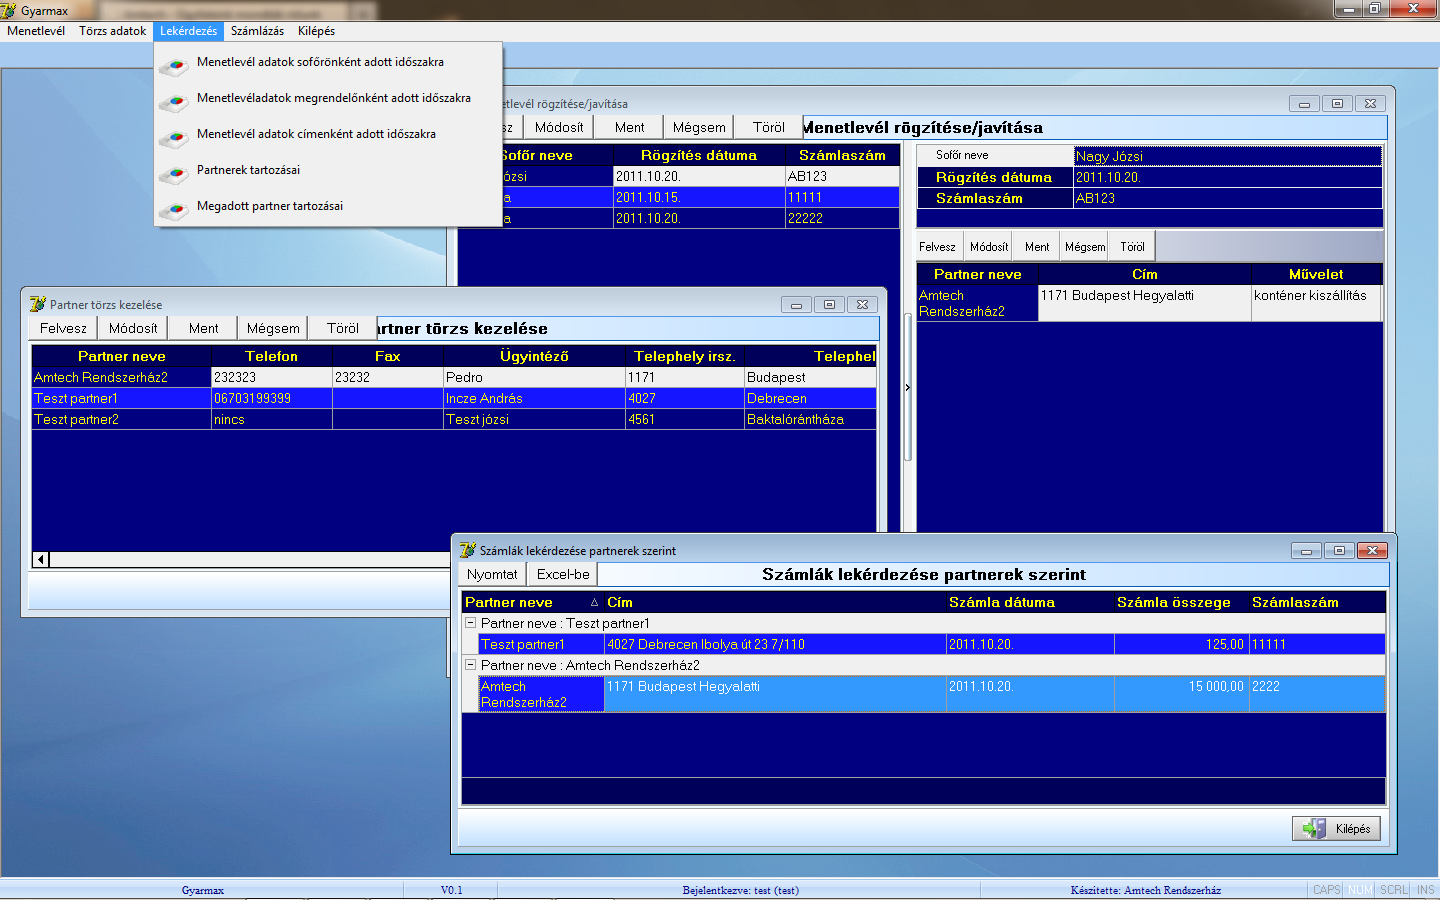Click the 'Baktalórántháza' cell
Viewport: 1440px width, 900px height.
click(810, 419)
